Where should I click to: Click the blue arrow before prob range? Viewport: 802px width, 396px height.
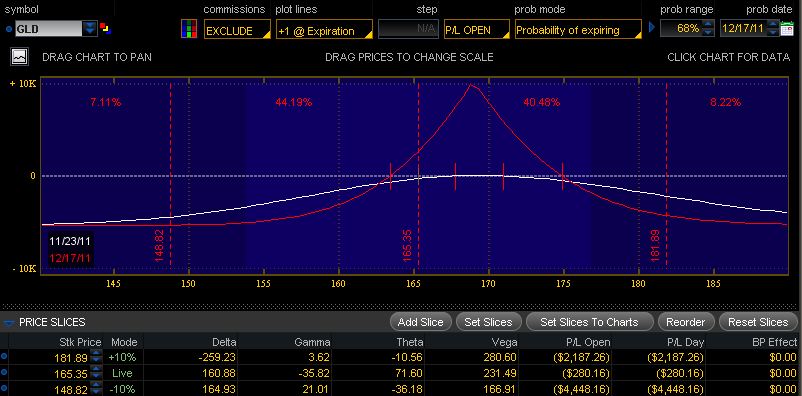tap(652, 27)
